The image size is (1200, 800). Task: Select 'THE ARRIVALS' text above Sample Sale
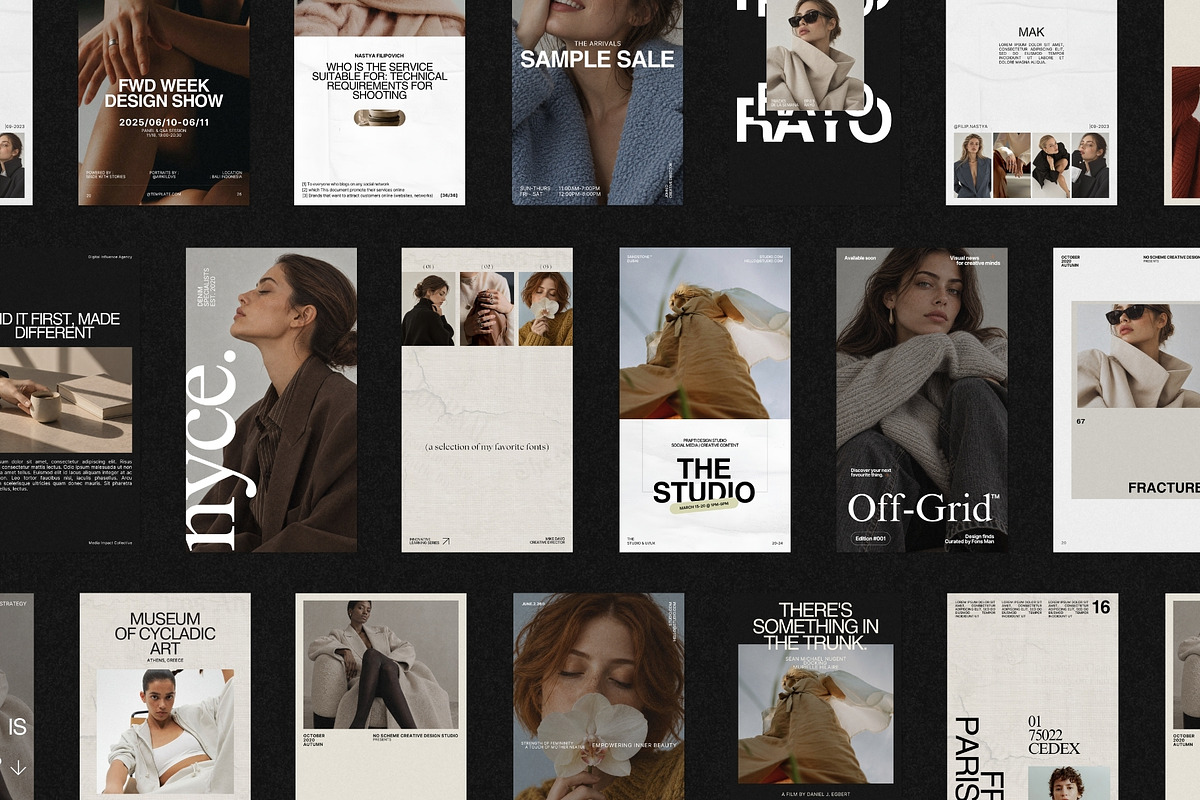596,43
